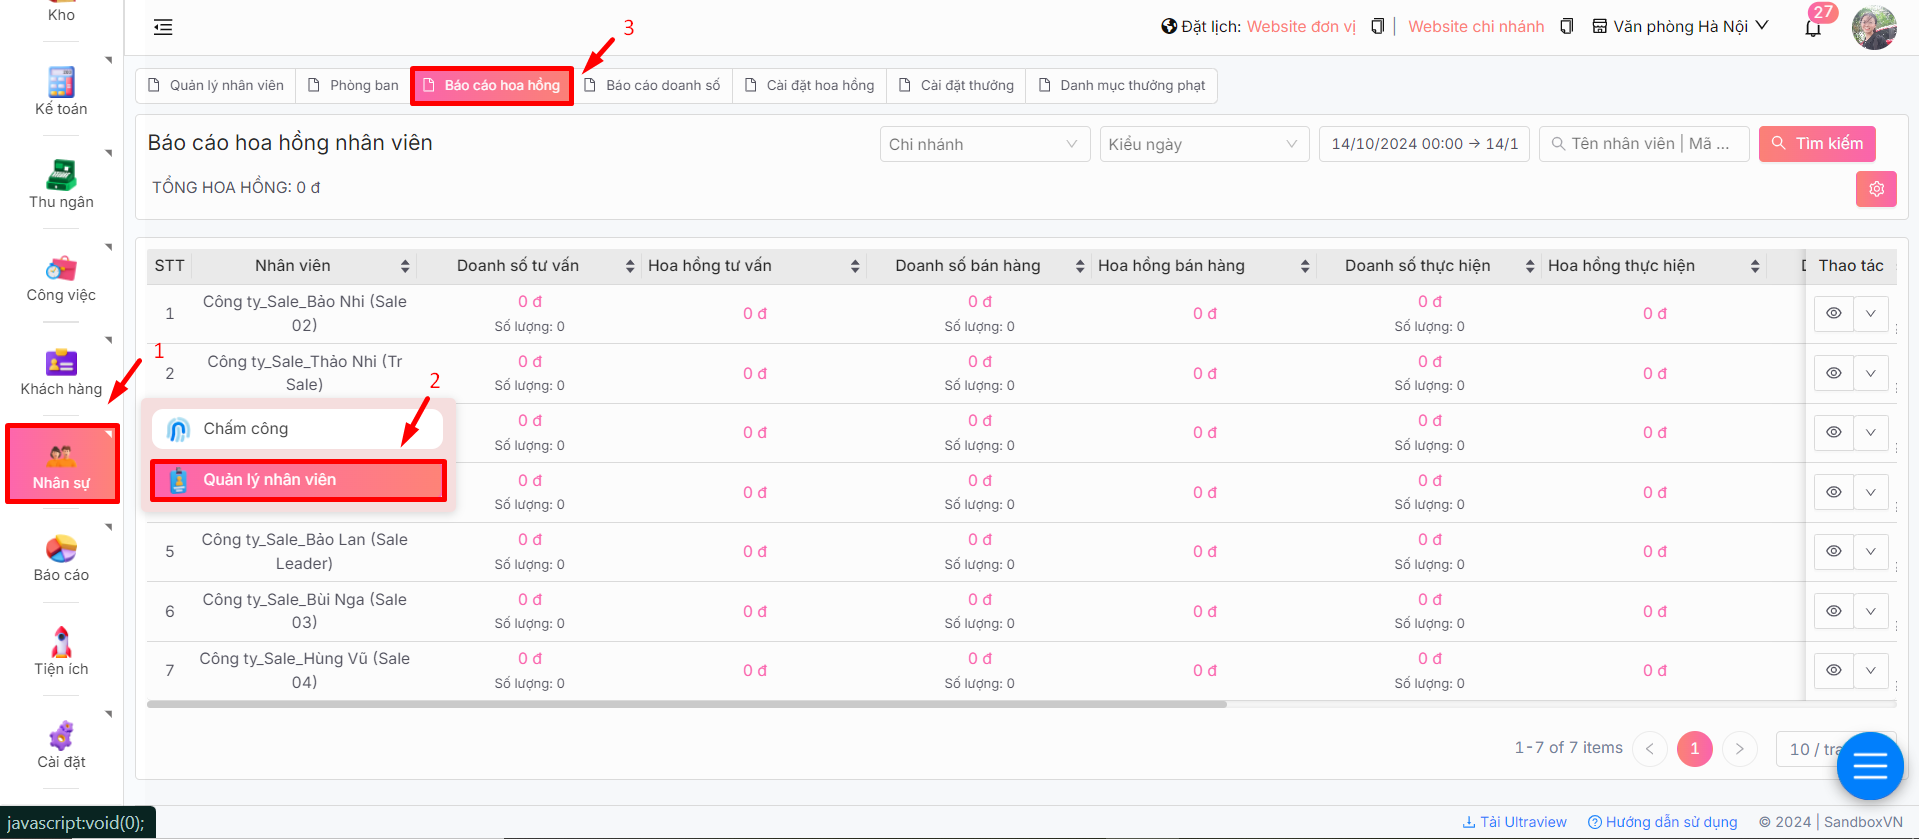The height and width of the screenshot is (839, 1919).
Task: Open the Tiện ích rocket icon
Action: [61, 642]
